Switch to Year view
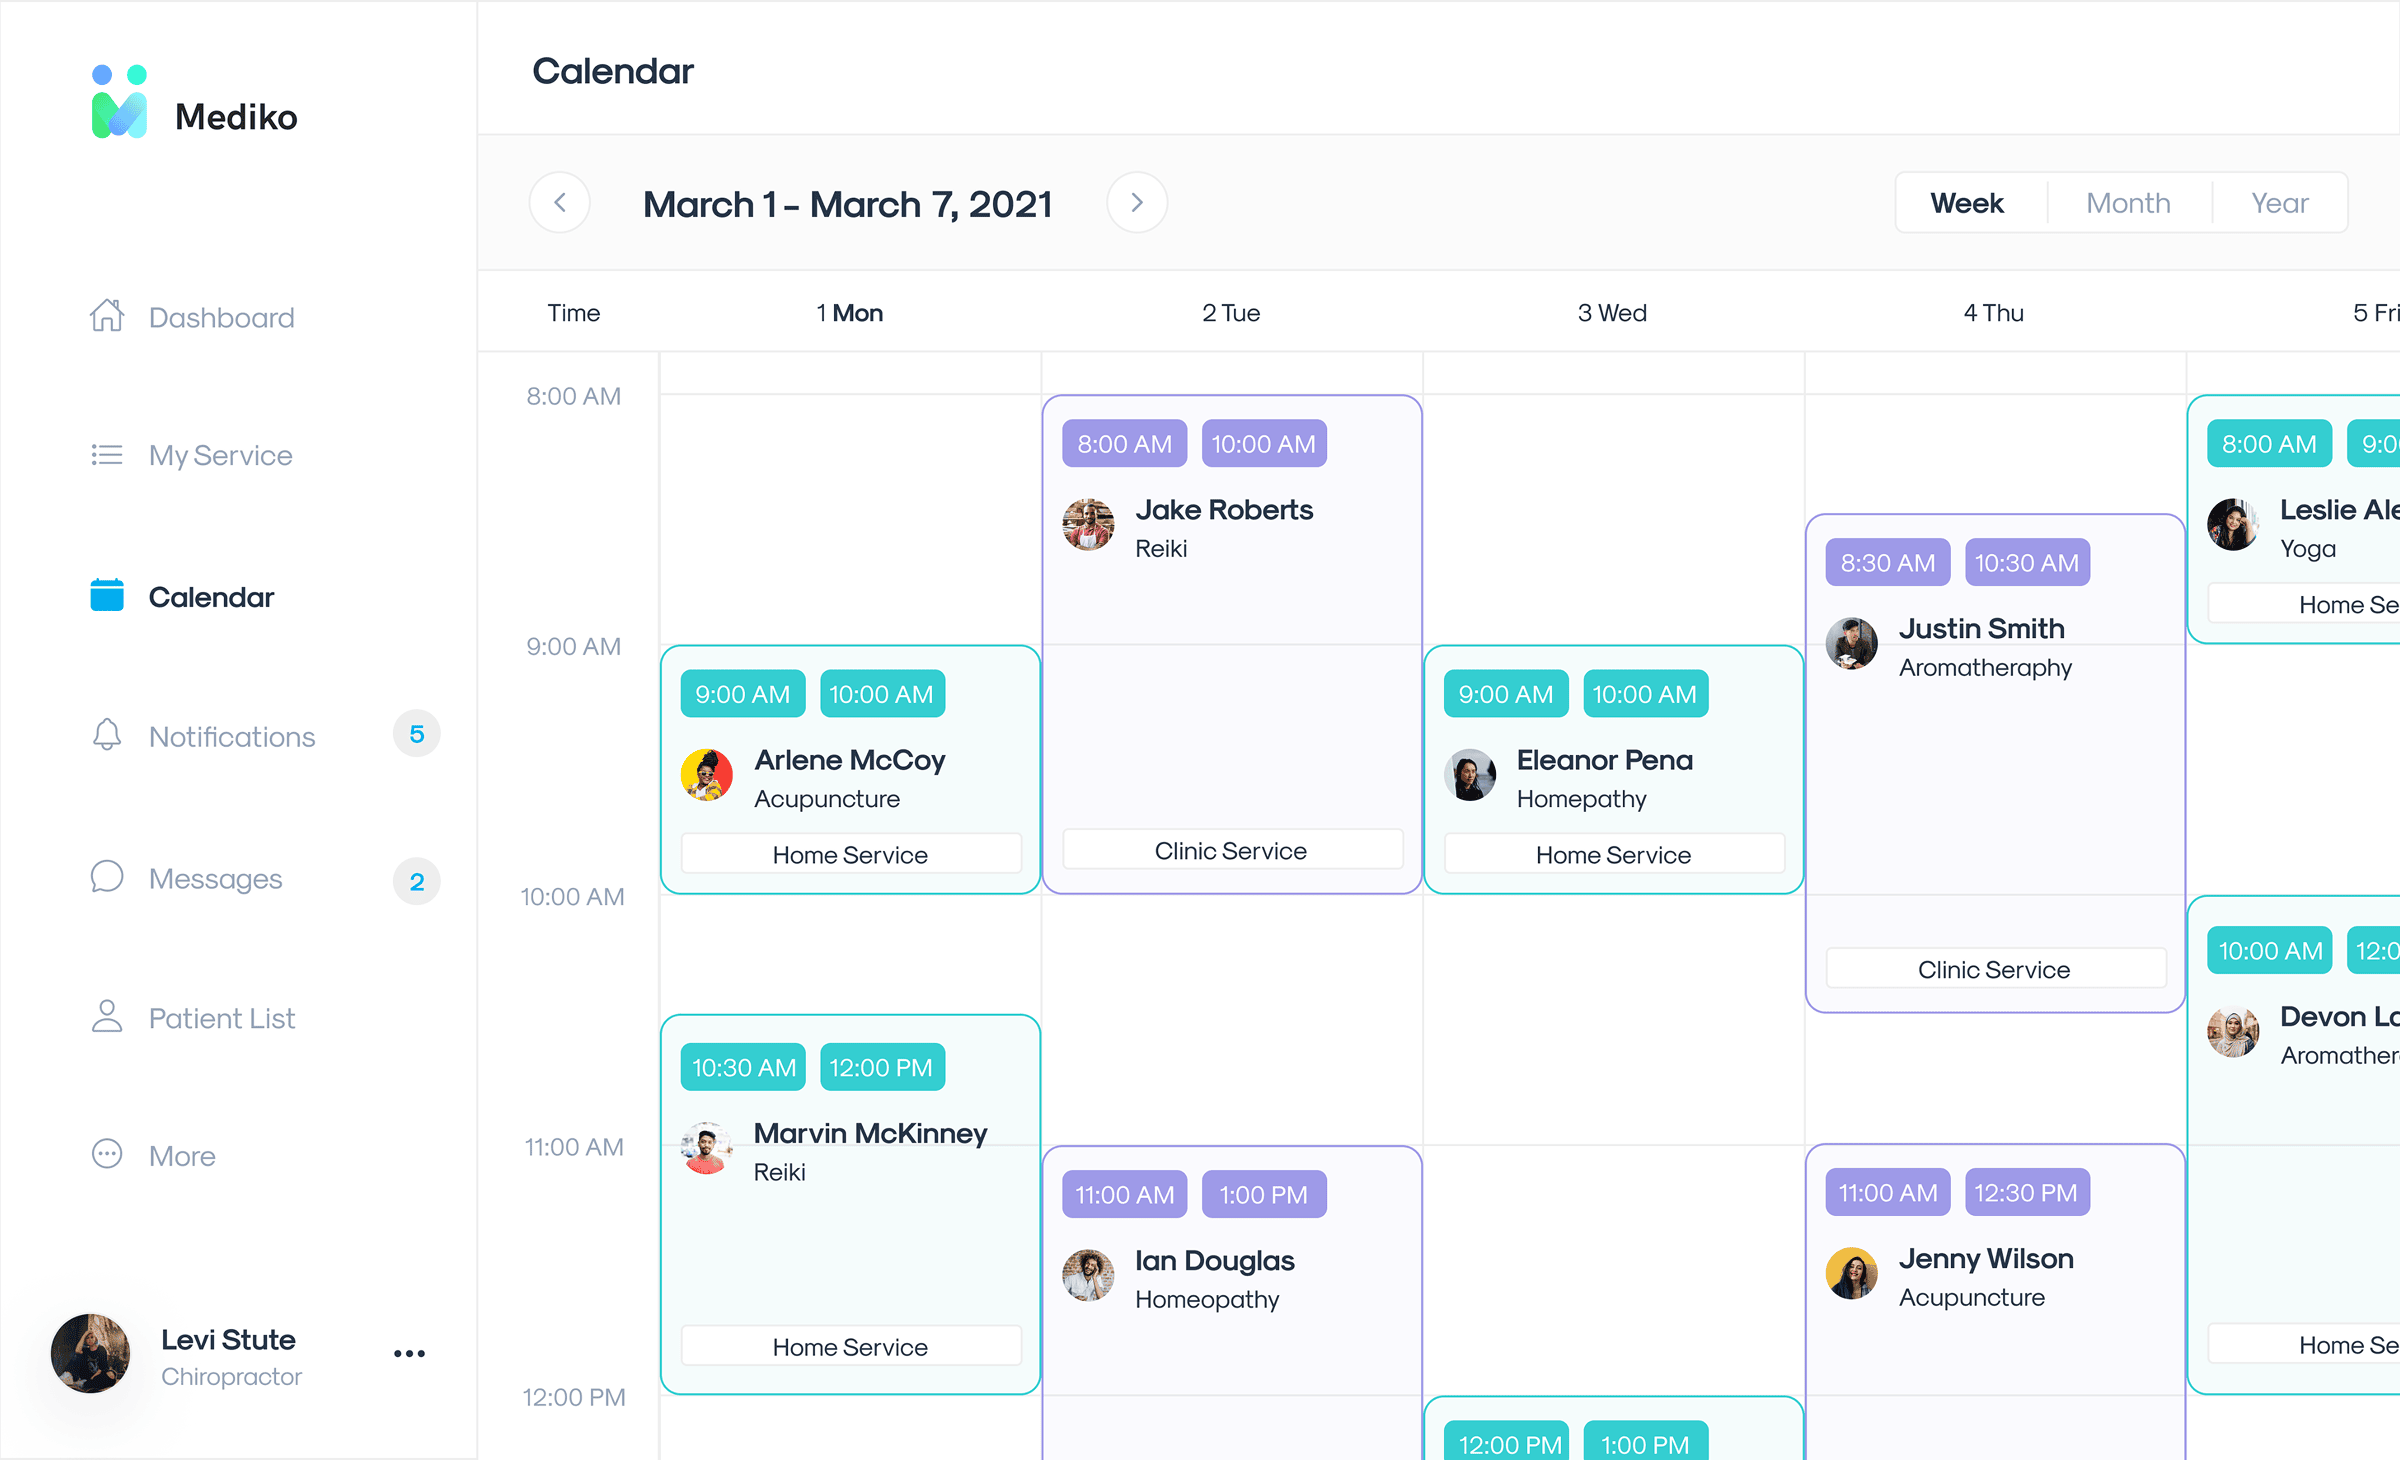Image resolution: width=2400 pixels, height=1460 pixels. coord(2280,202)
